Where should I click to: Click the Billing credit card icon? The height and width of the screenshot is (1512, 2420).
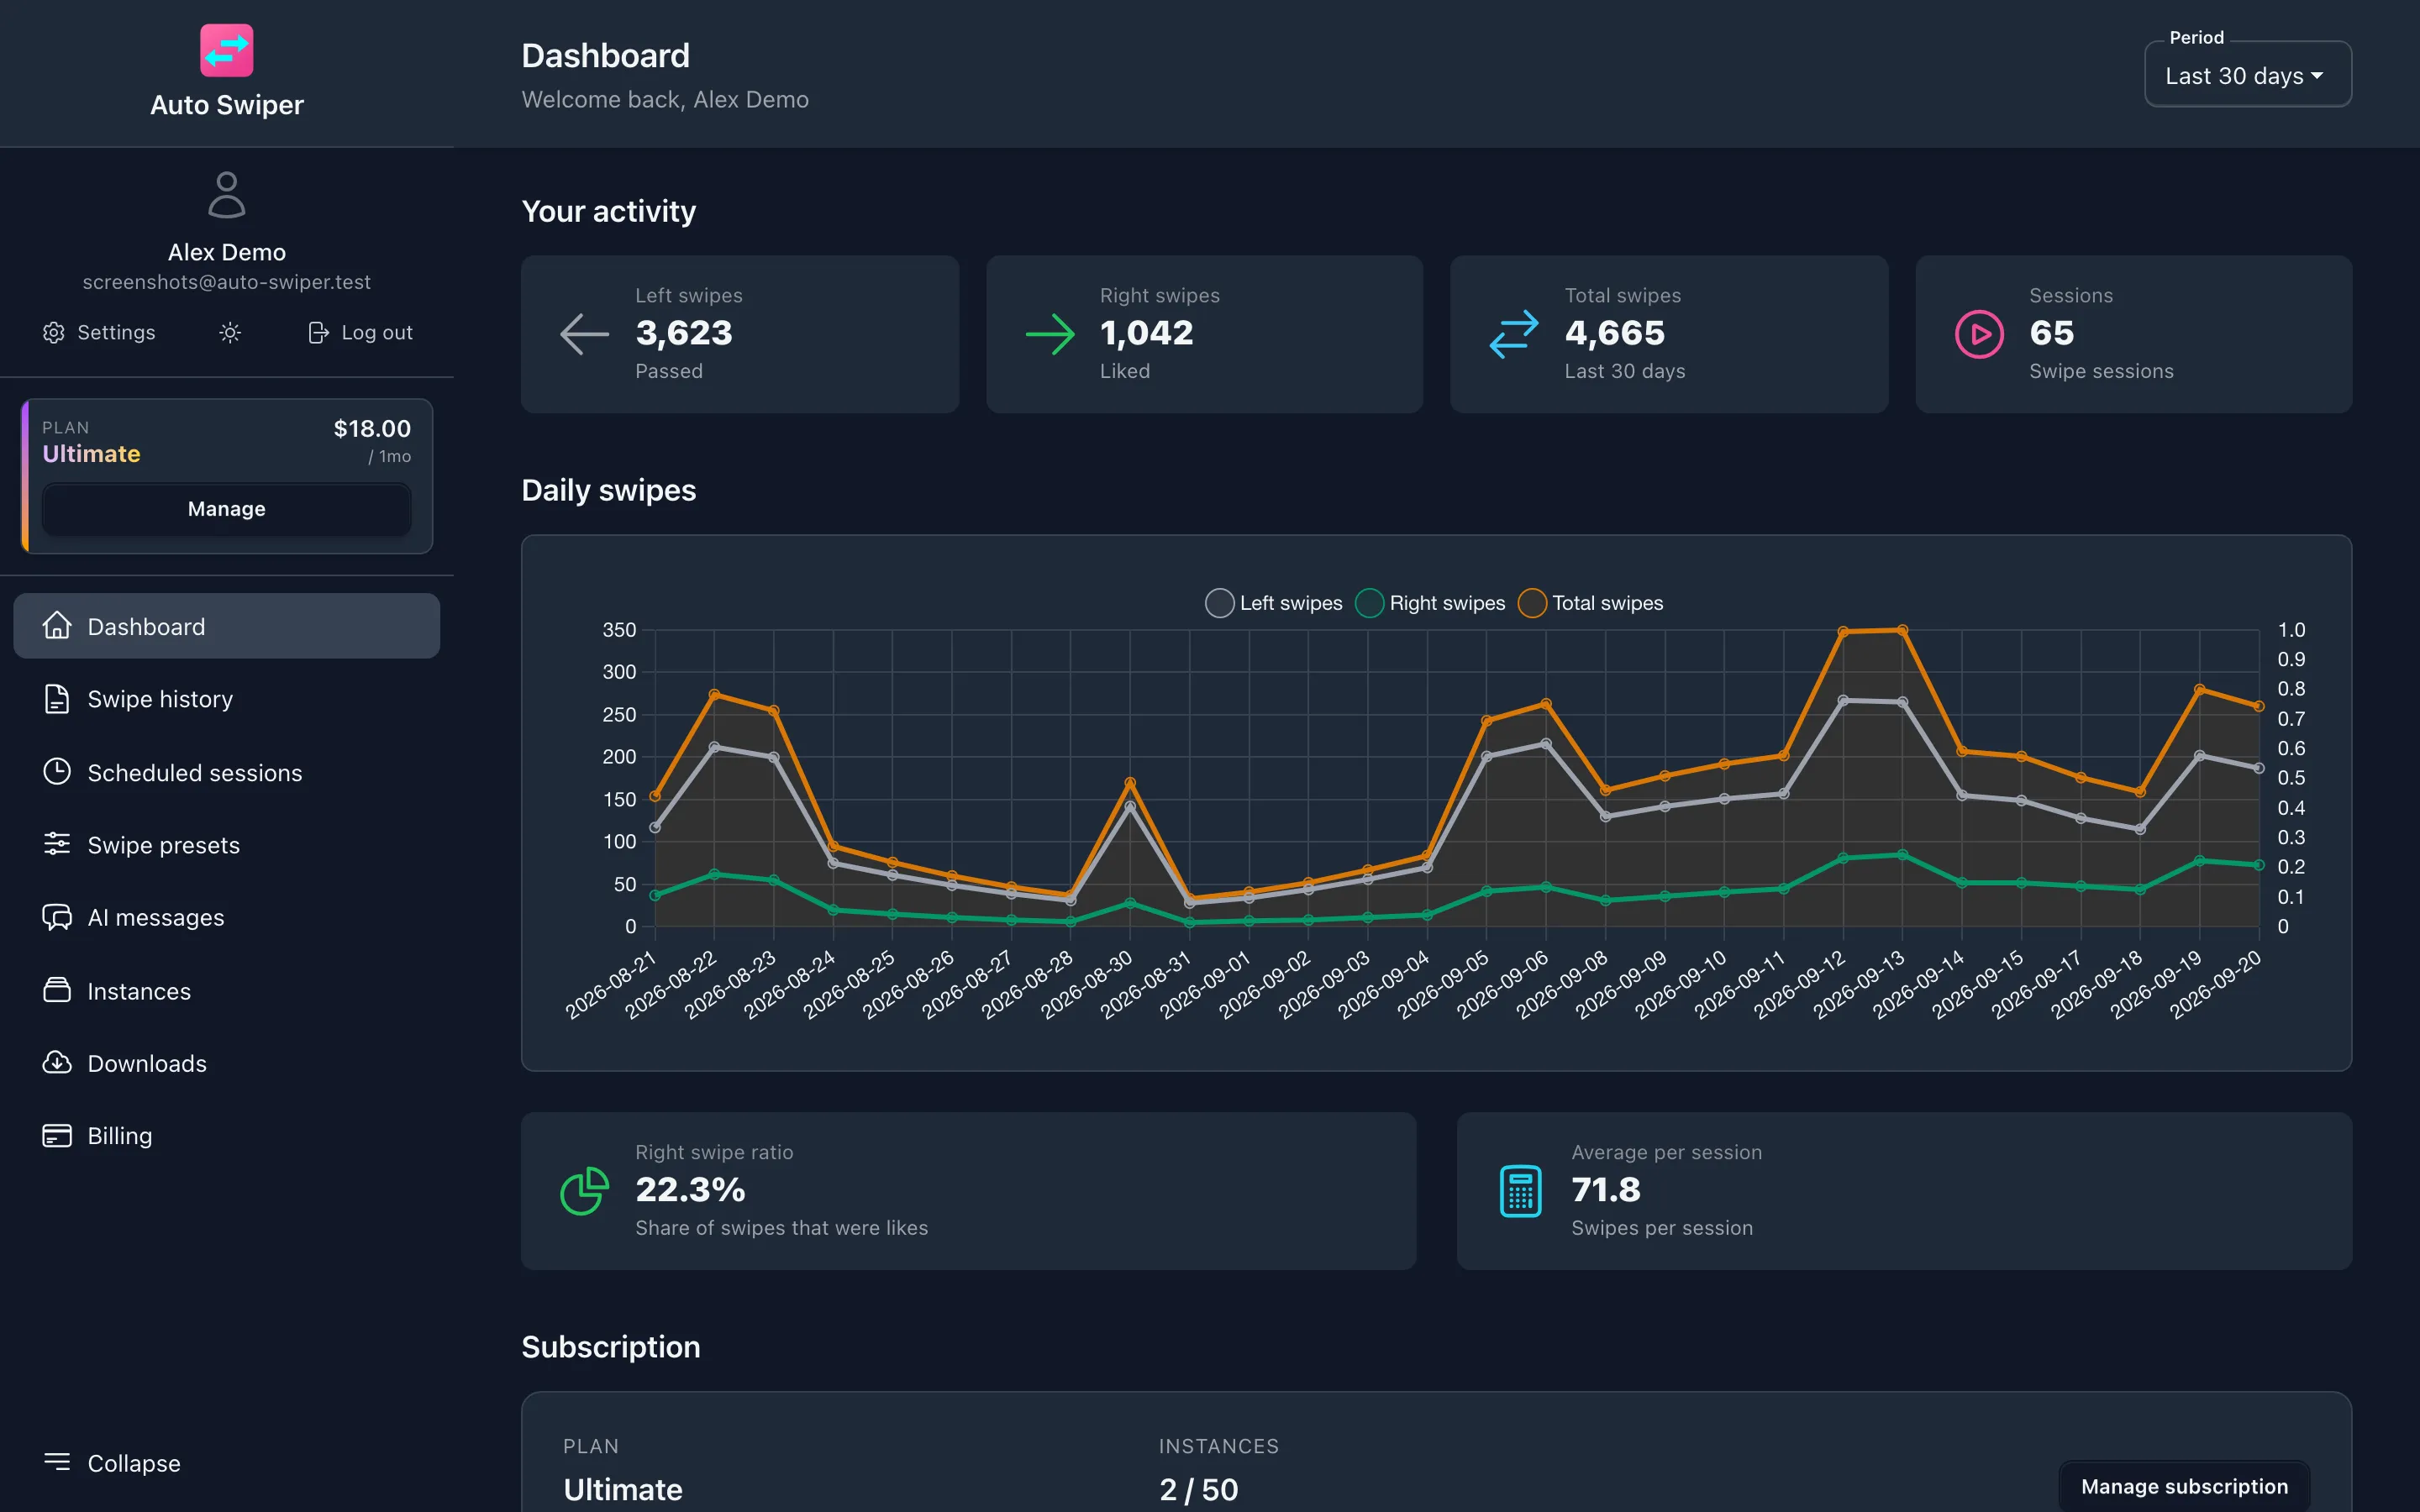(x=57, y=1136)
